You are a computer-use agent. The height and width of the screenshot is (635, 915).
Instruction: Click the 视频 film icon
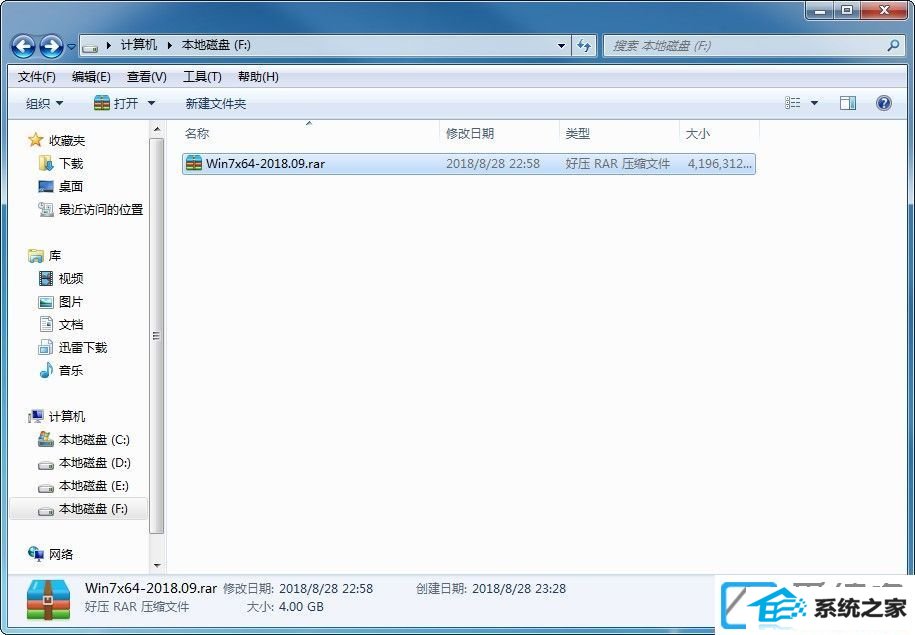46,278
